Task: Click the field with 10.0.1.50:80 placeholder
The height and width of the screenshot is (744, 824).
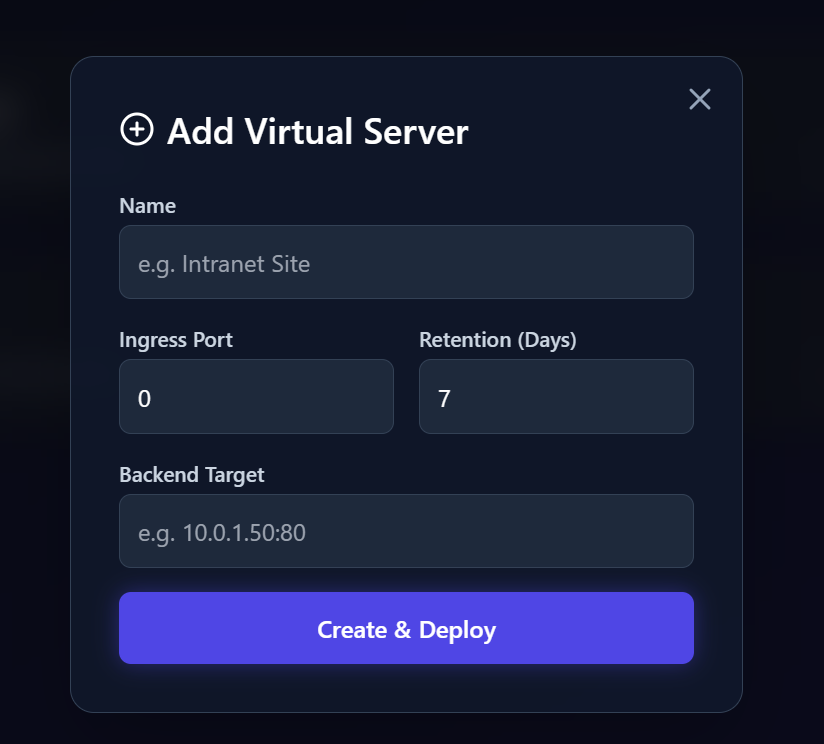Action: click(406, 531)
